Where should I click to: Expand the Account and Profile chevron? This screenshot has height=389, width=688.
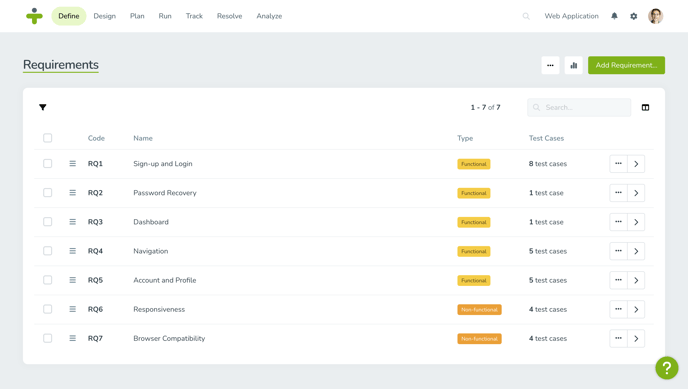[636, 280]
